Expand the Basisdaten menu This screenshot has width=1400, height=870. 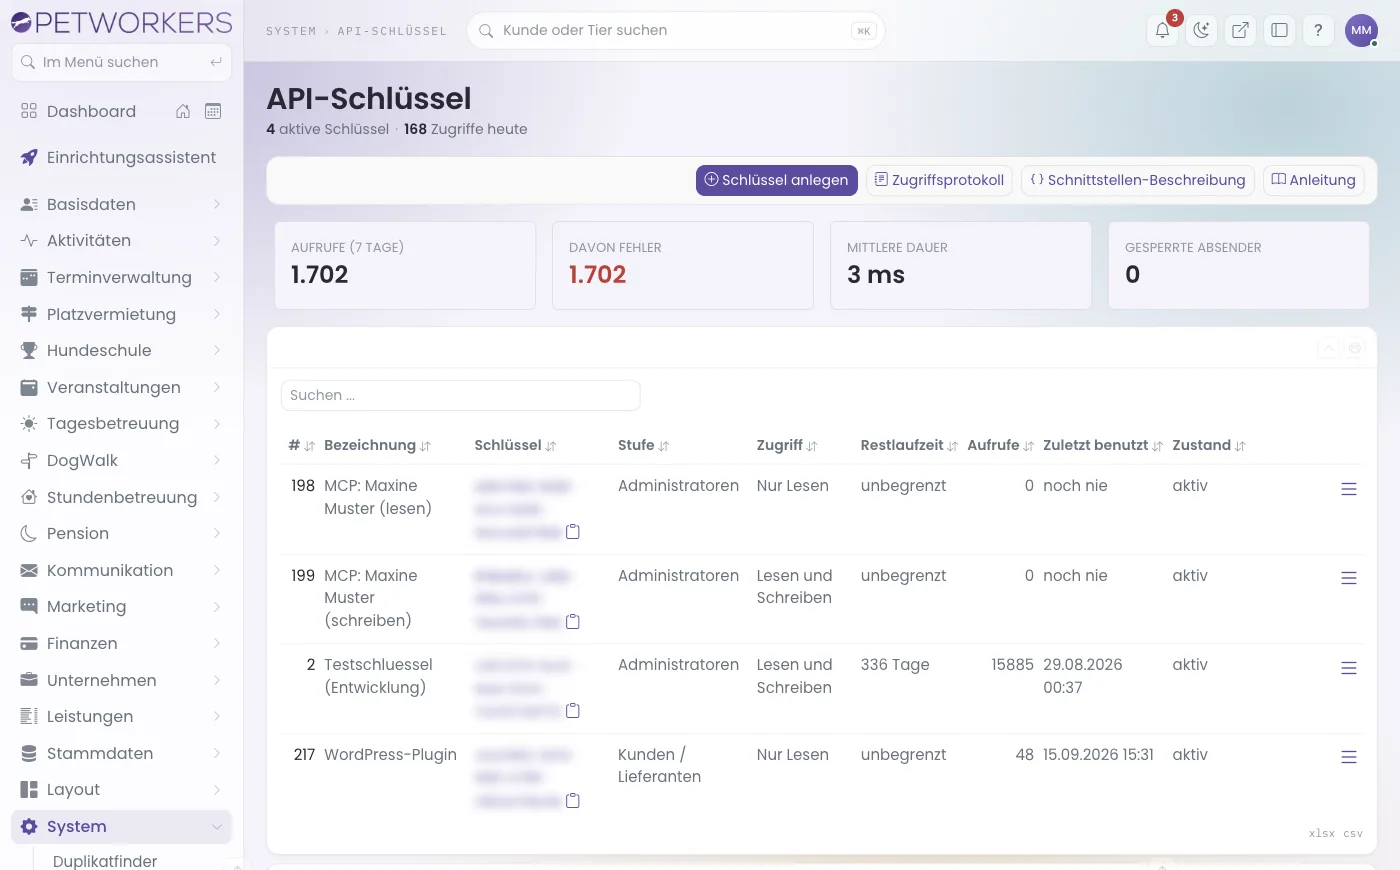point(121,204)
